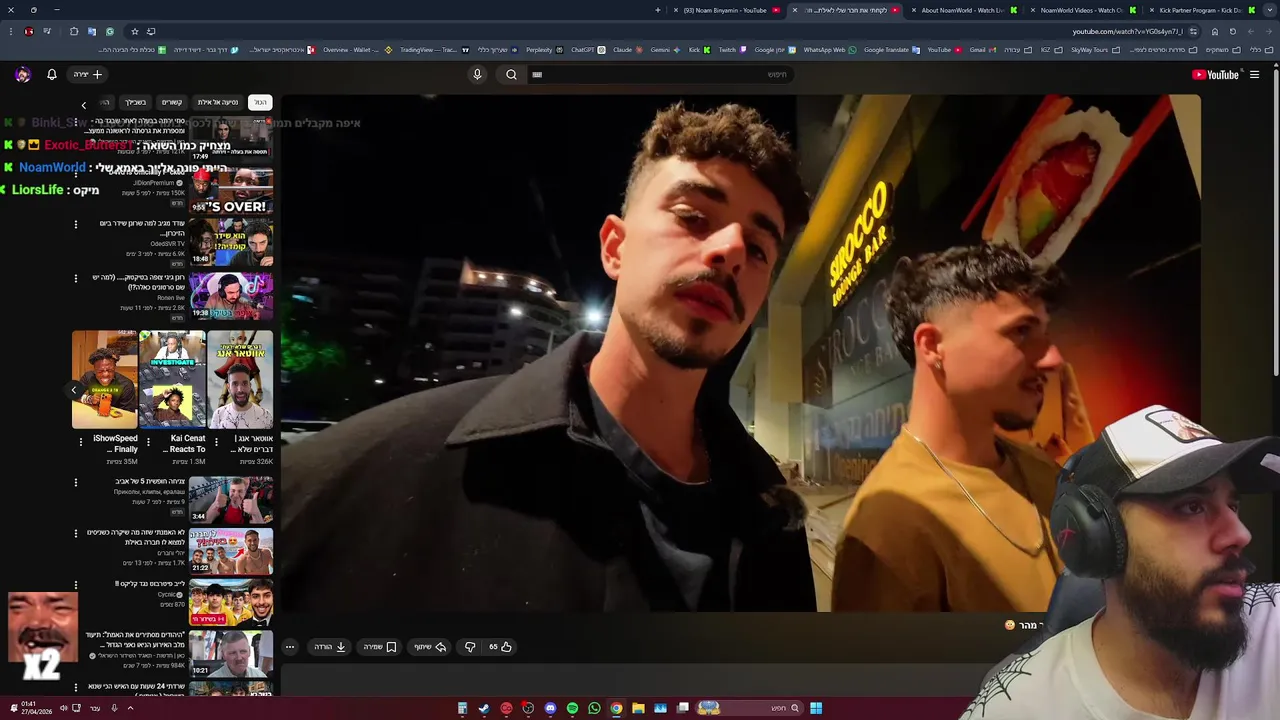
Task: Open the 19:38 suggested video thumbnail
Action: point(231,296)
